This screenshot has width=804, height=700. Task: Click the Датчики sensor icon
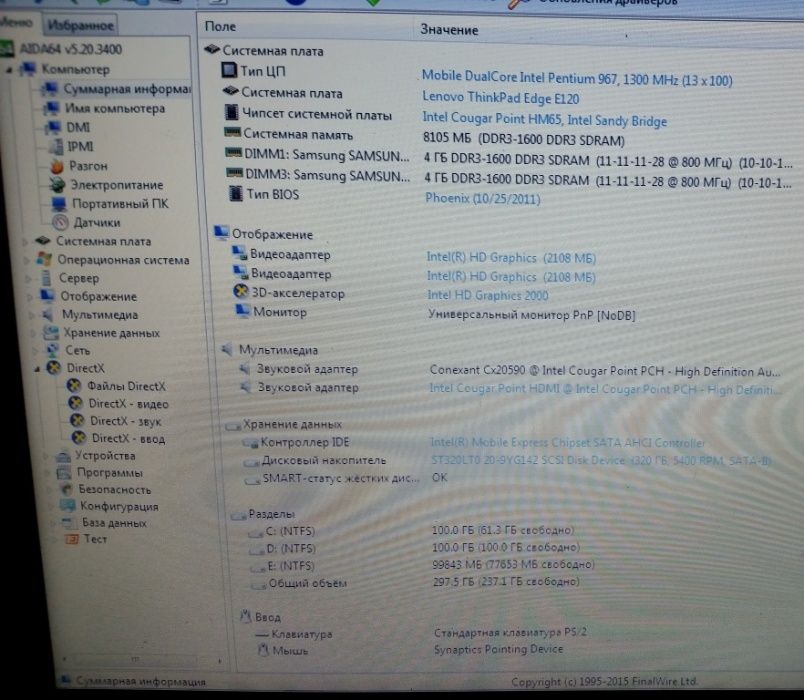click(61, 223)
